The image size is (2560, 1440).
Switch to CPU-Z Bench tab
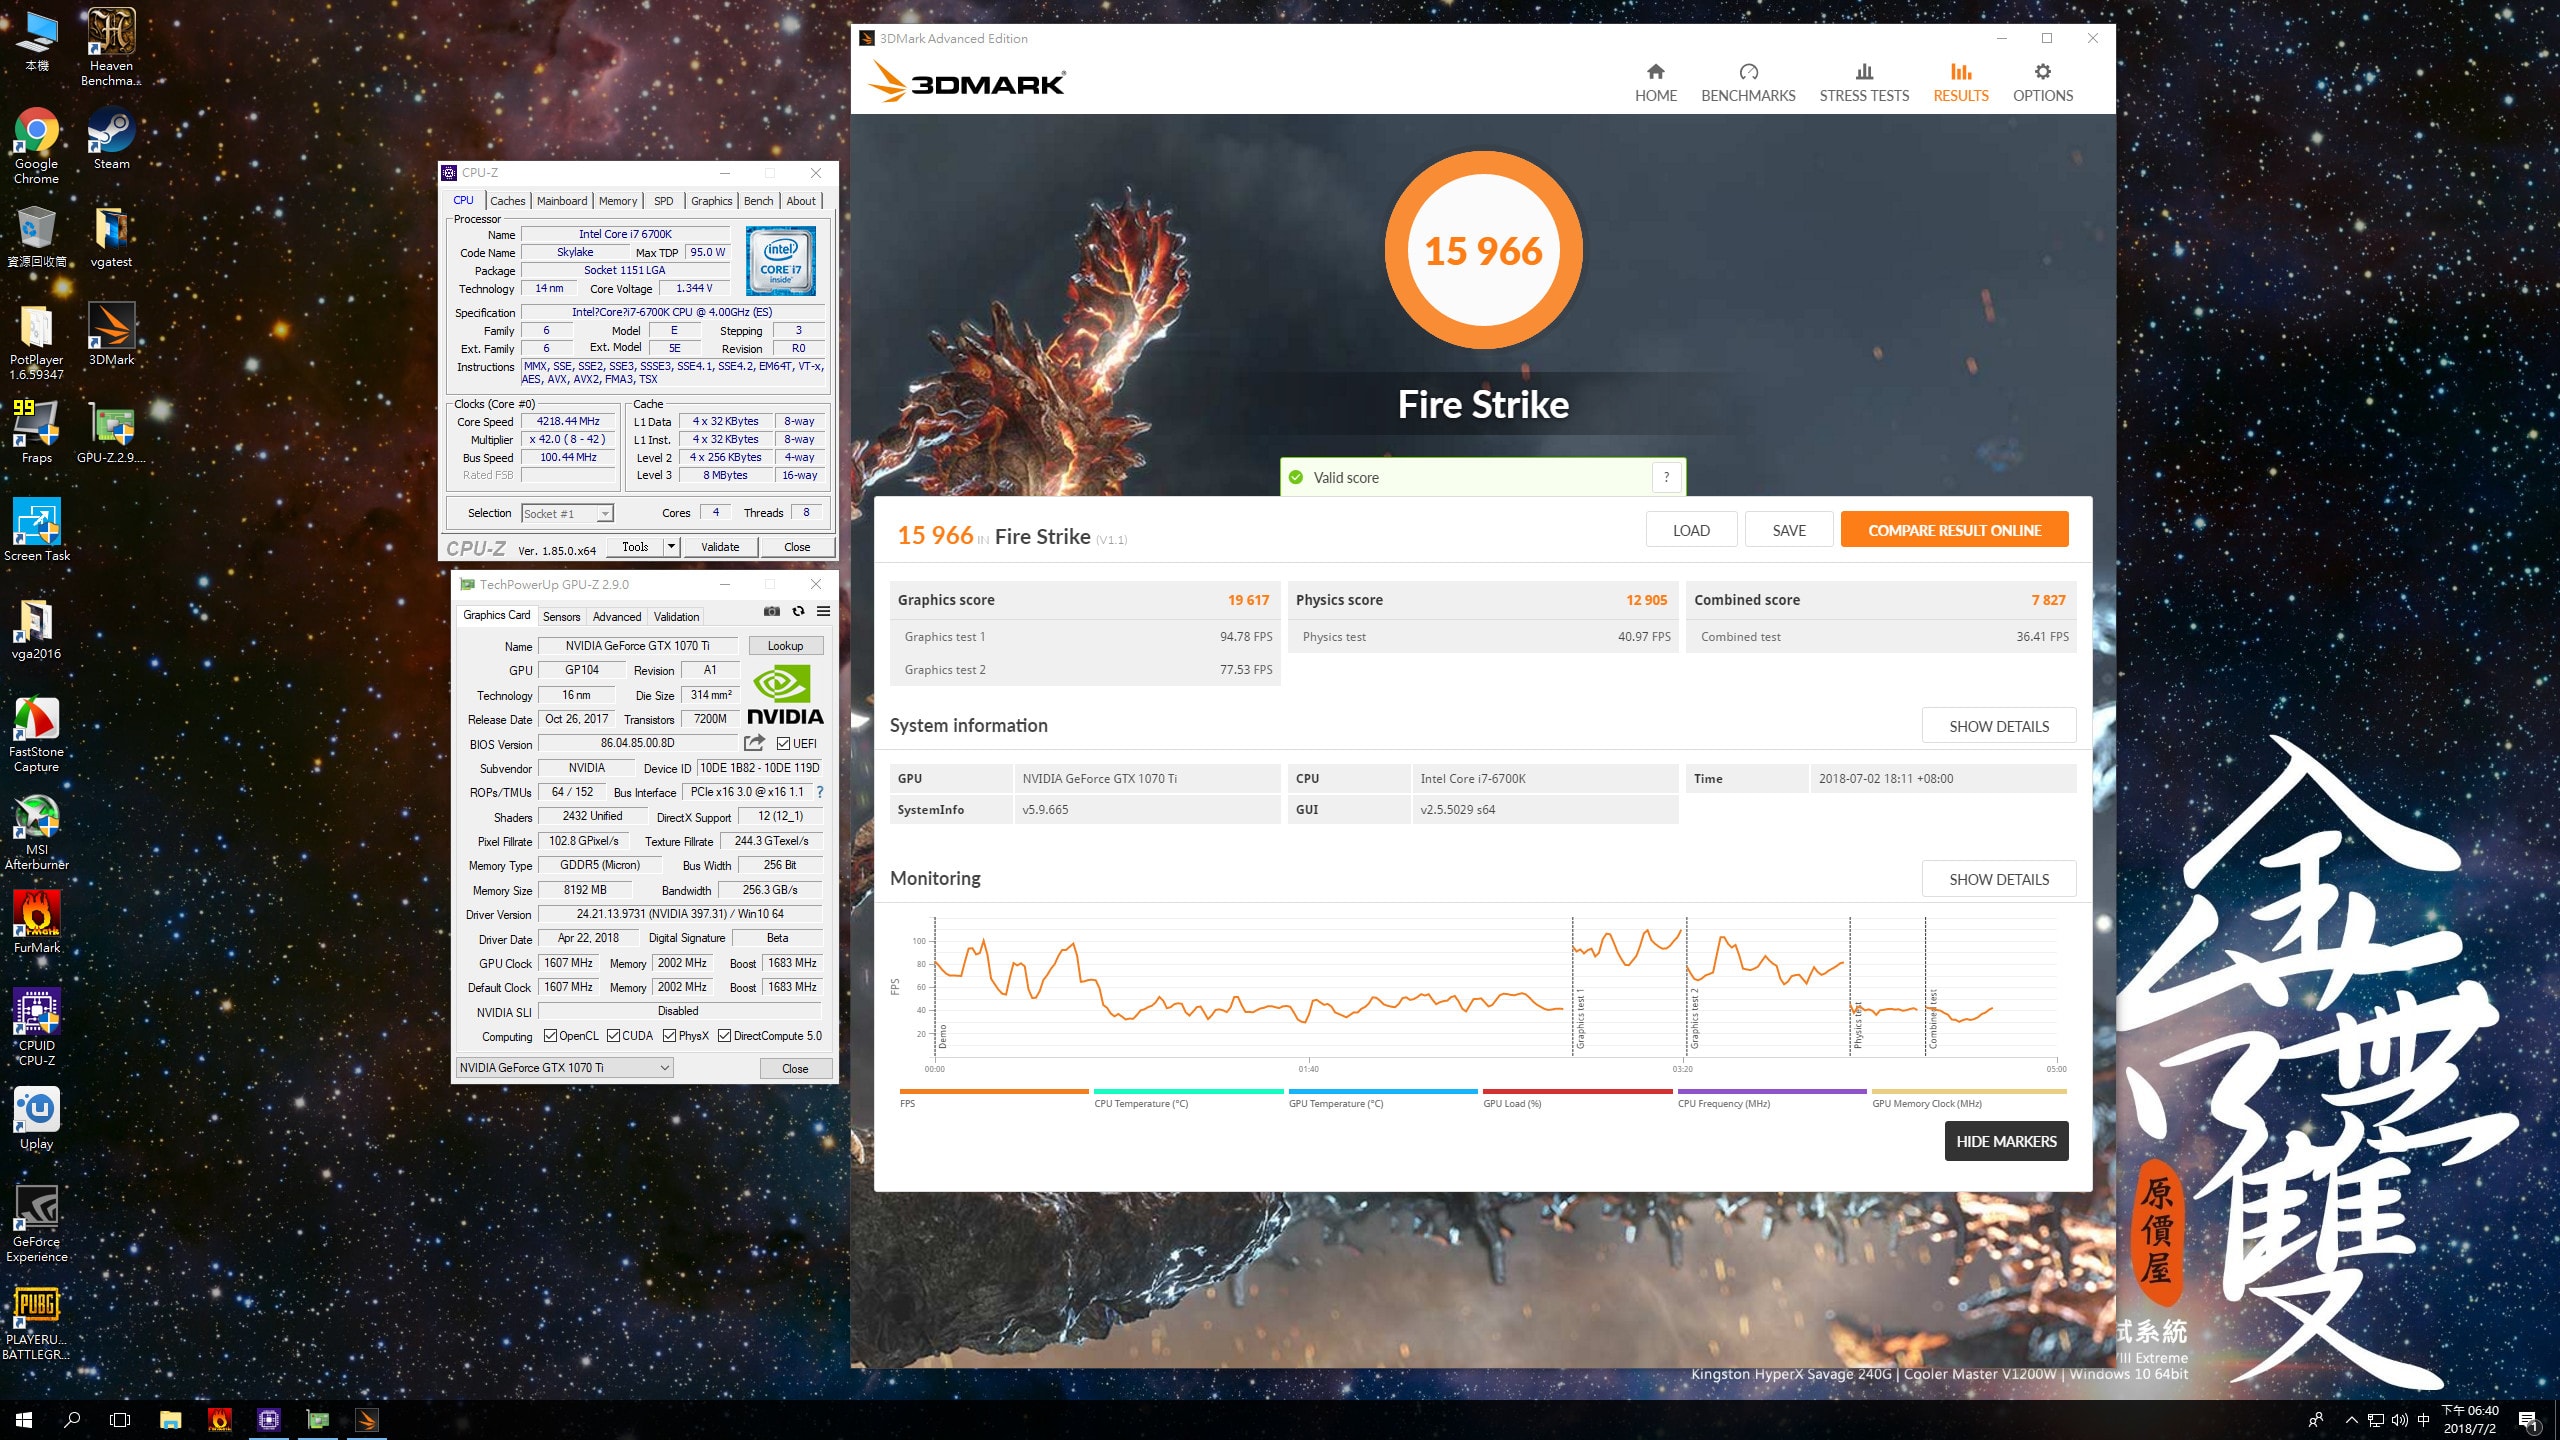(x=758, y=201)
